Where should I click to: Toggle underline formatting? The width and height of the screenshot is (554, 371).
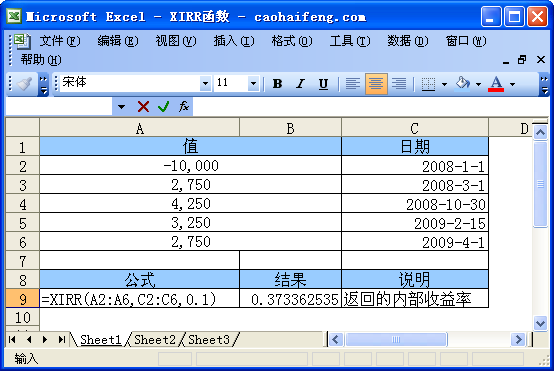coord(323,84)
